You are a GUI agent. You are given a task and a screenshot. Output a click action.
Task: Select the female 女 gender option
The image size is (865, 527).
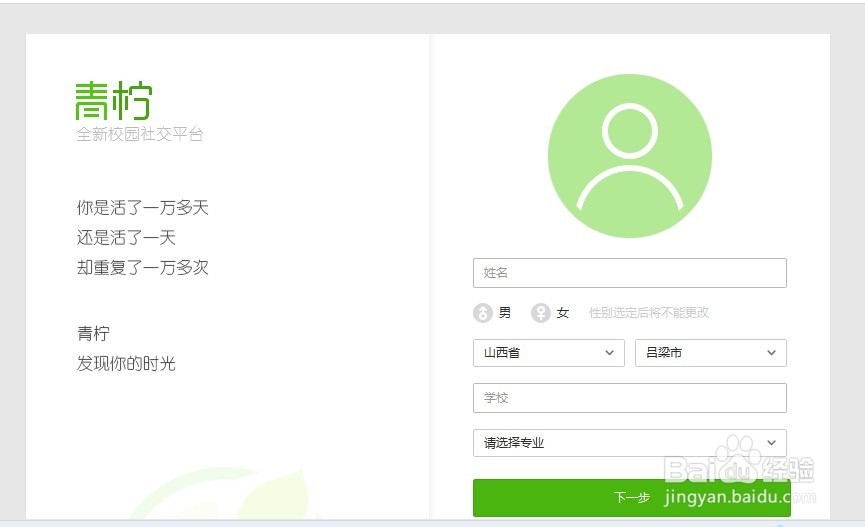point(550,313)
